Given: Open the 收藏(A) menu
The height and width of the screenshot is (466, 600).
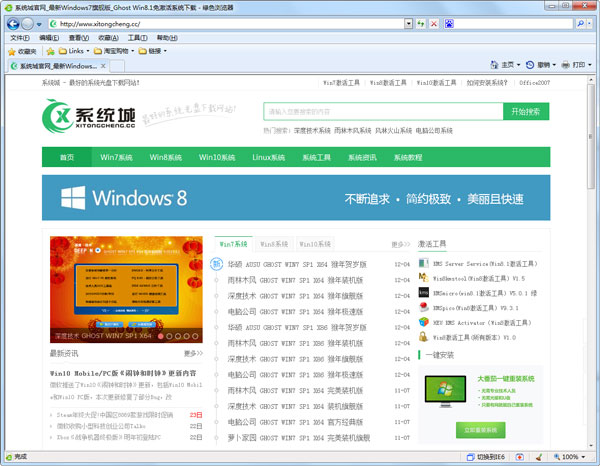Looking at the screenshot, I should (x=108, y=38).
